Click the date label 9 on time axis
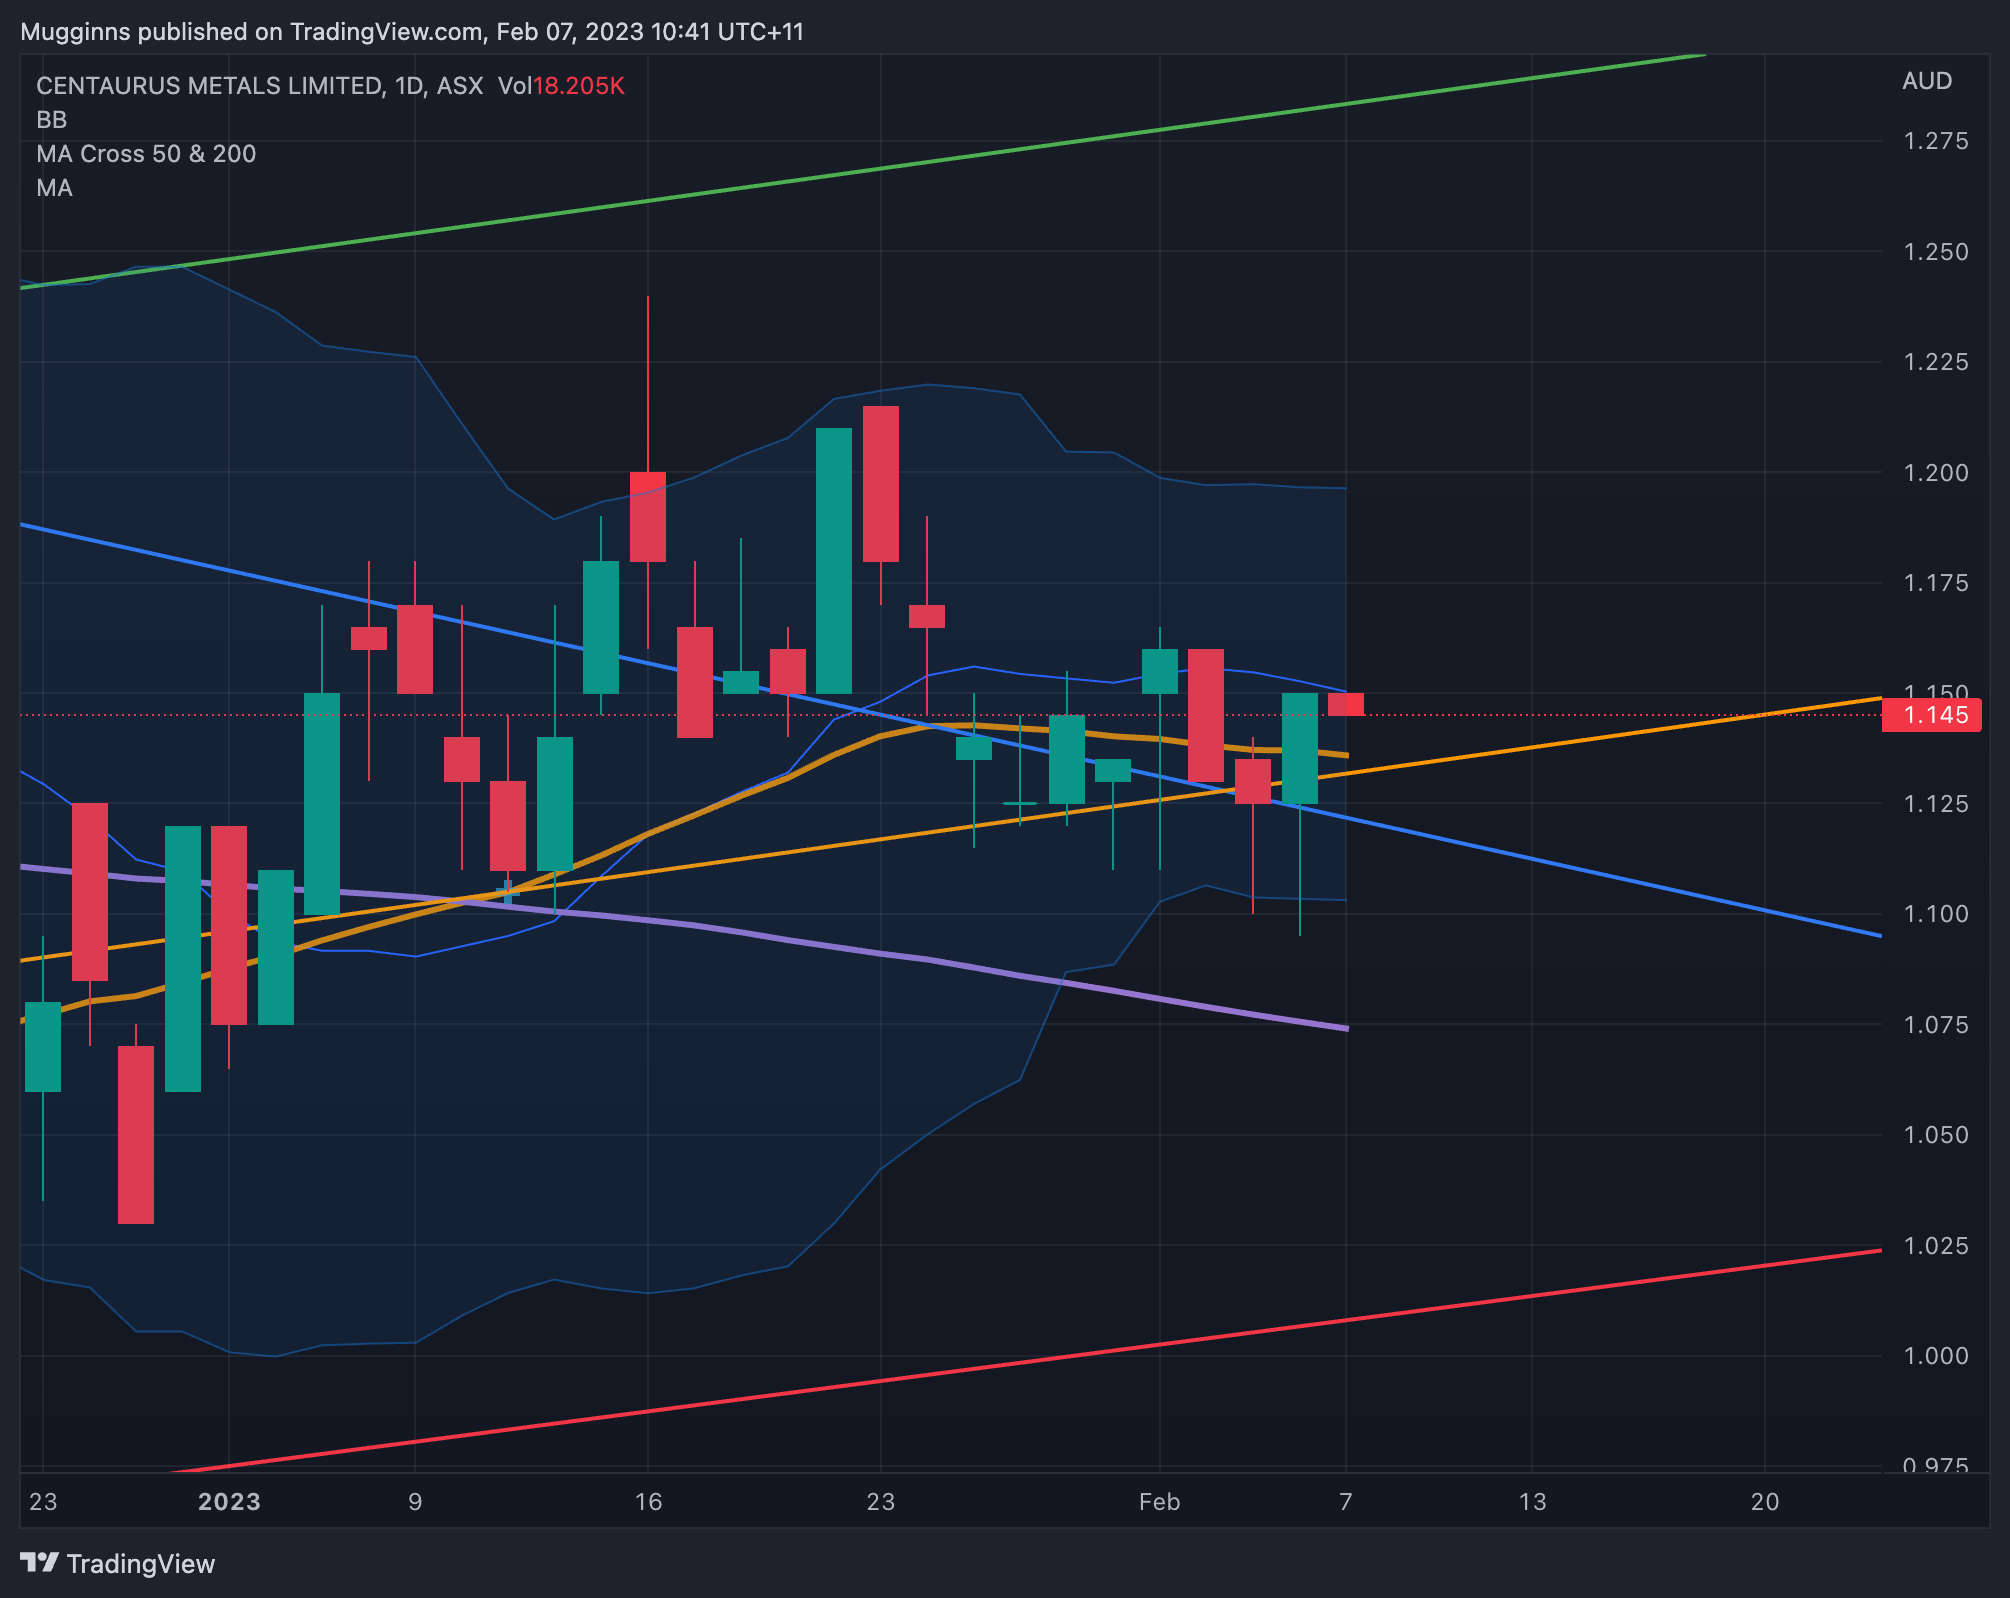The height and width of the screenshot is (1598, 2010). tap(415, 1502)
